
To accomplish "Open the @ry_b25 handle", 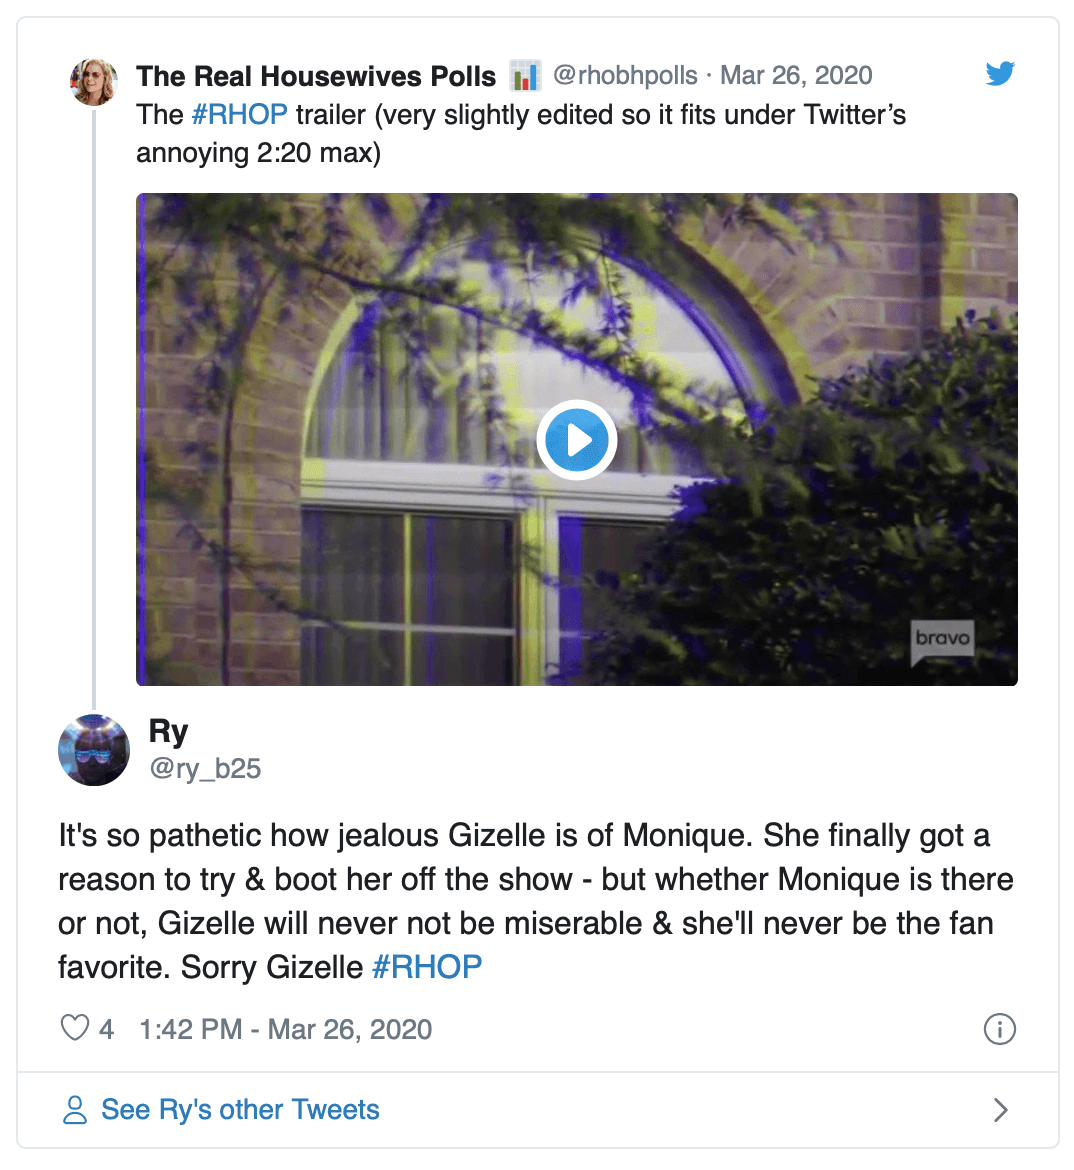I will click(x=205, y=768).
